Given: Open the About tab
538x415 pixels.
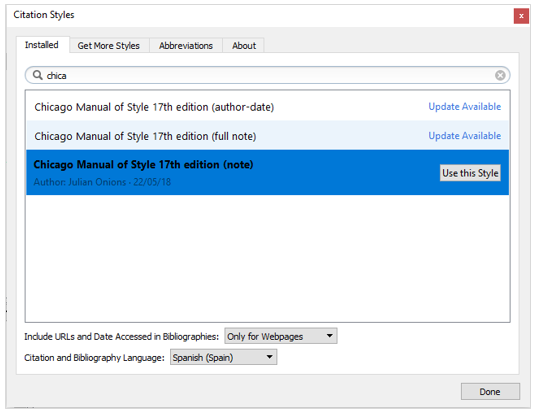Looking at the screenshot, I should [x=244, y=46].
